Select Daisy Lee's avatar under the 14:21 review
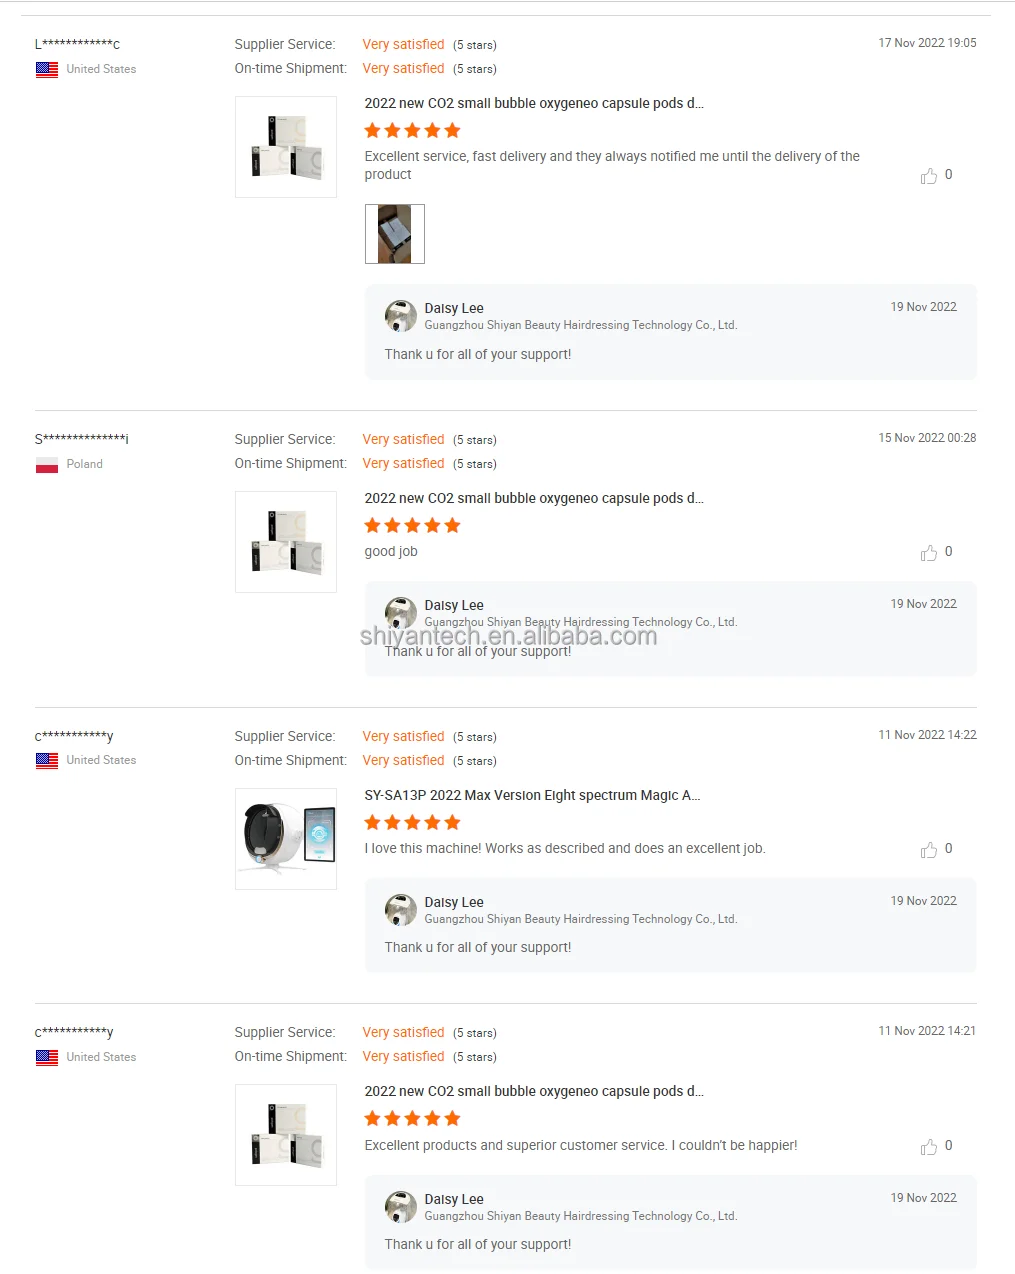This screenshot has height=1274, width=1015. coord(401,1207)
